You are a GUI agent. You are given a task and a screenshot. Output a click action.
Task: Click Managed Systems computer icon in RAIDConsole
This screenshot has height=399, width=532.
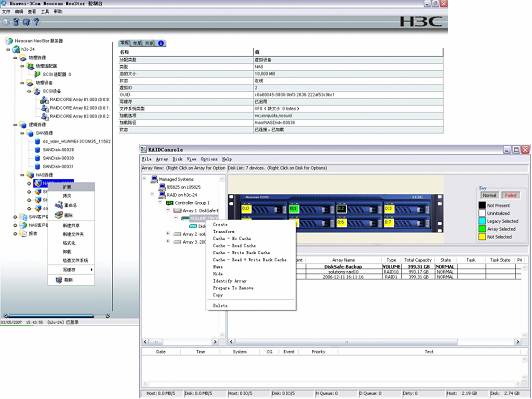154,179
